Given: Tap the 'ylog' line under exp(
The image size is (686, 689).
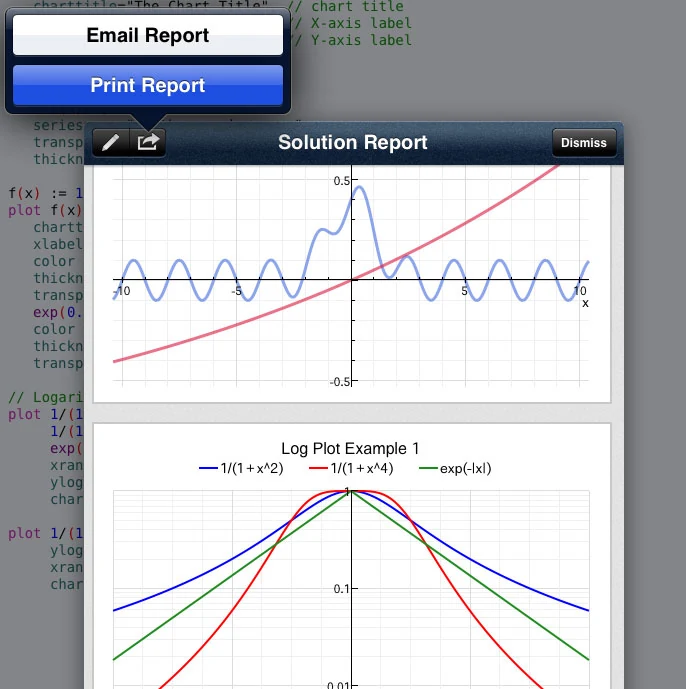Looking at the screenshot, I should tap(66, 482).
